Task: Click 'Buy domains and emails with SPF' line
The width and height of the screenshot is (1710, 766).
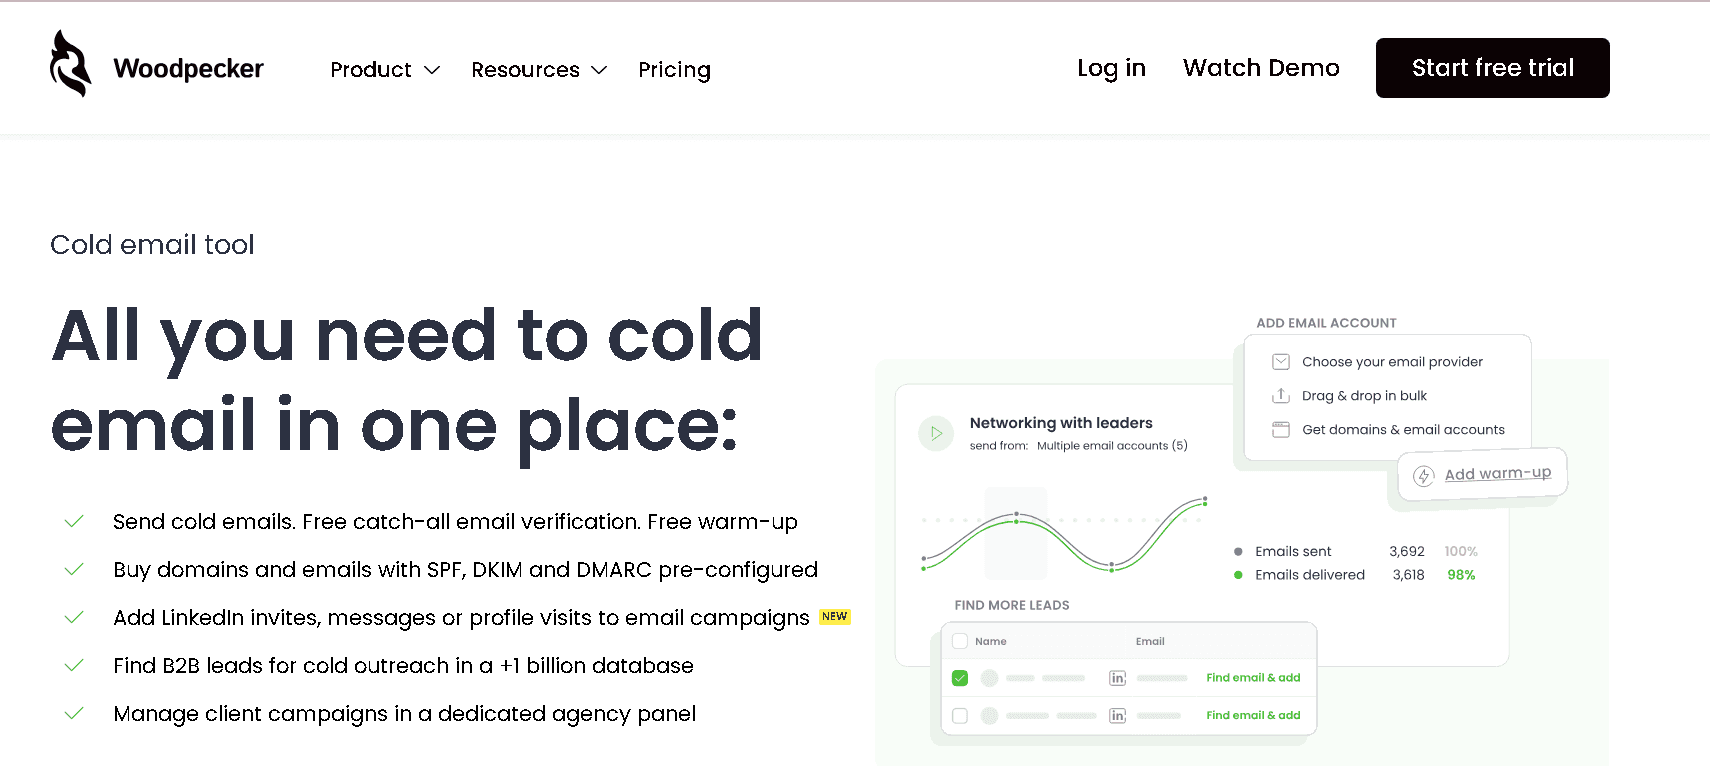Action: [465, 570]
